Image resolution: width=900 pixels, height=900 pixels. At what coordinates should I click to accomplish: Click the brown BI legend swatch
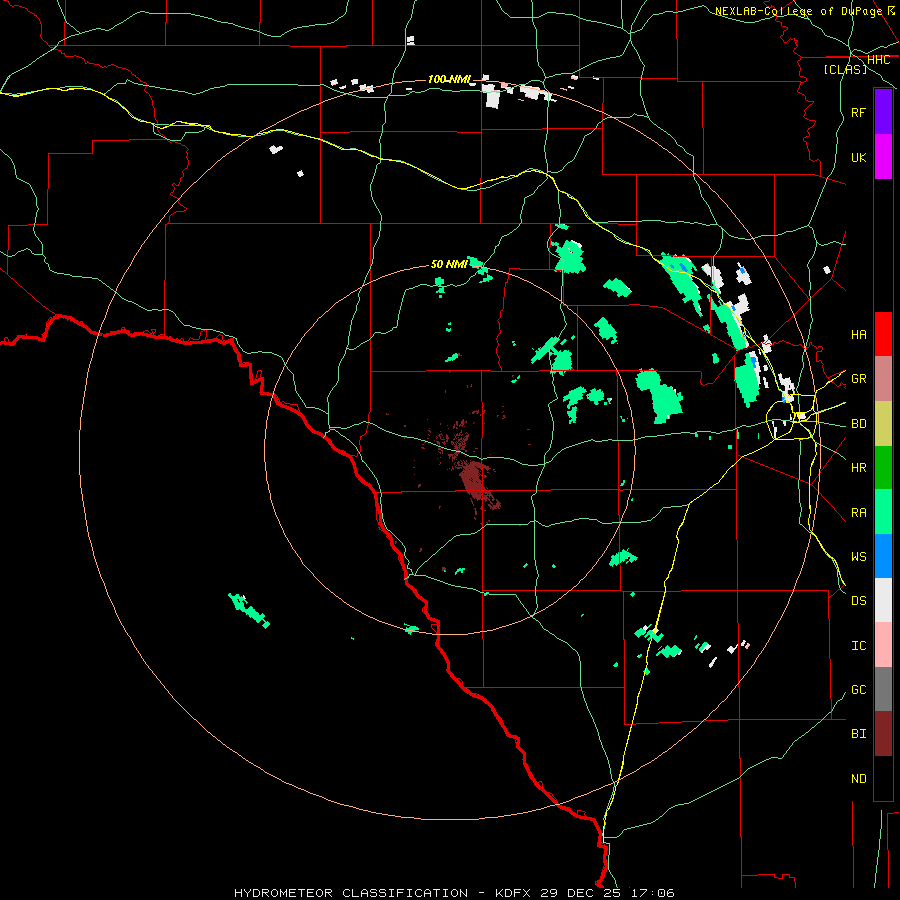(x=883, y=734)
